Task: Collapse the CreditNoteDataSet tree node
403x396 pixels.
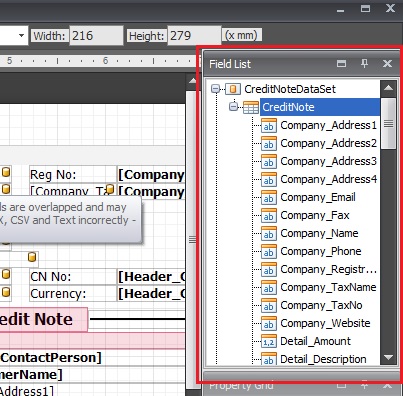Action: [216, 89]
